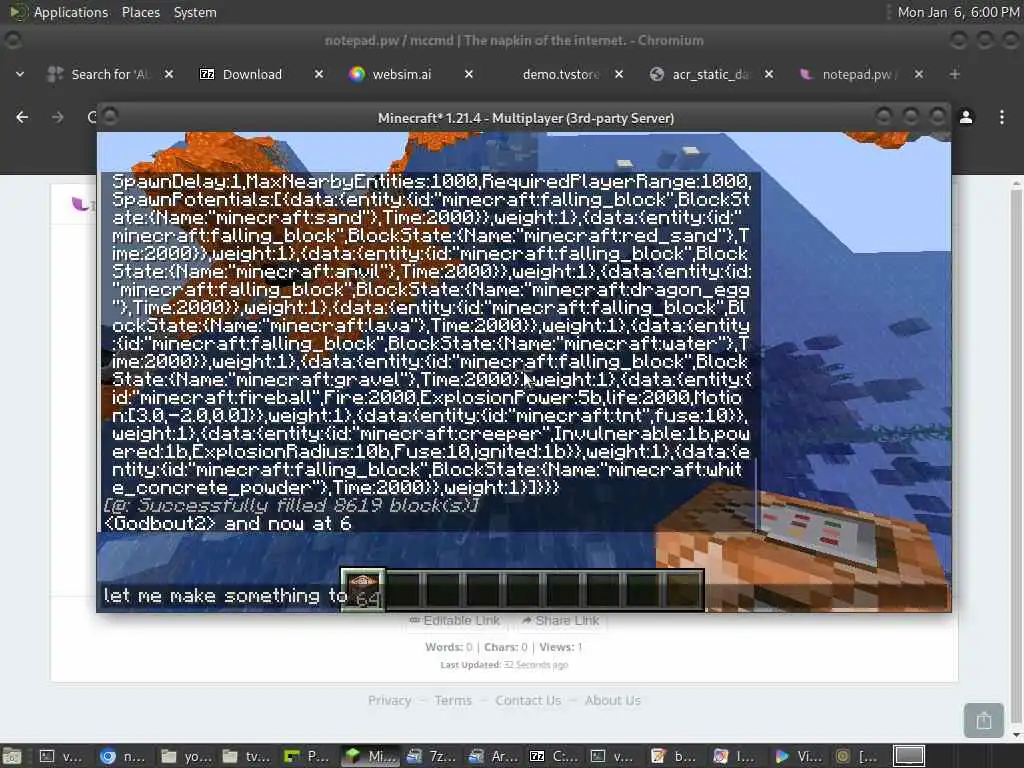This screenshot has width=1024, height=768.
Task: Close the websim.ai tab
Action: click(469, 74)
